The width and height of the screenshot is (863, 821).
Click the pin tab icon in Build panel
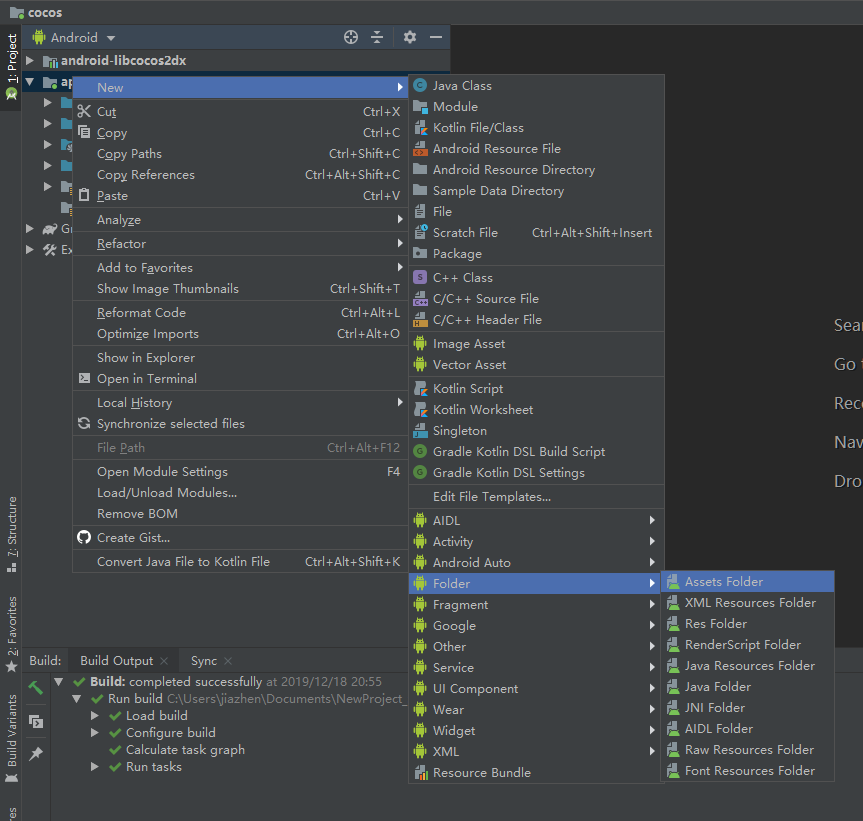pos(36,753)
